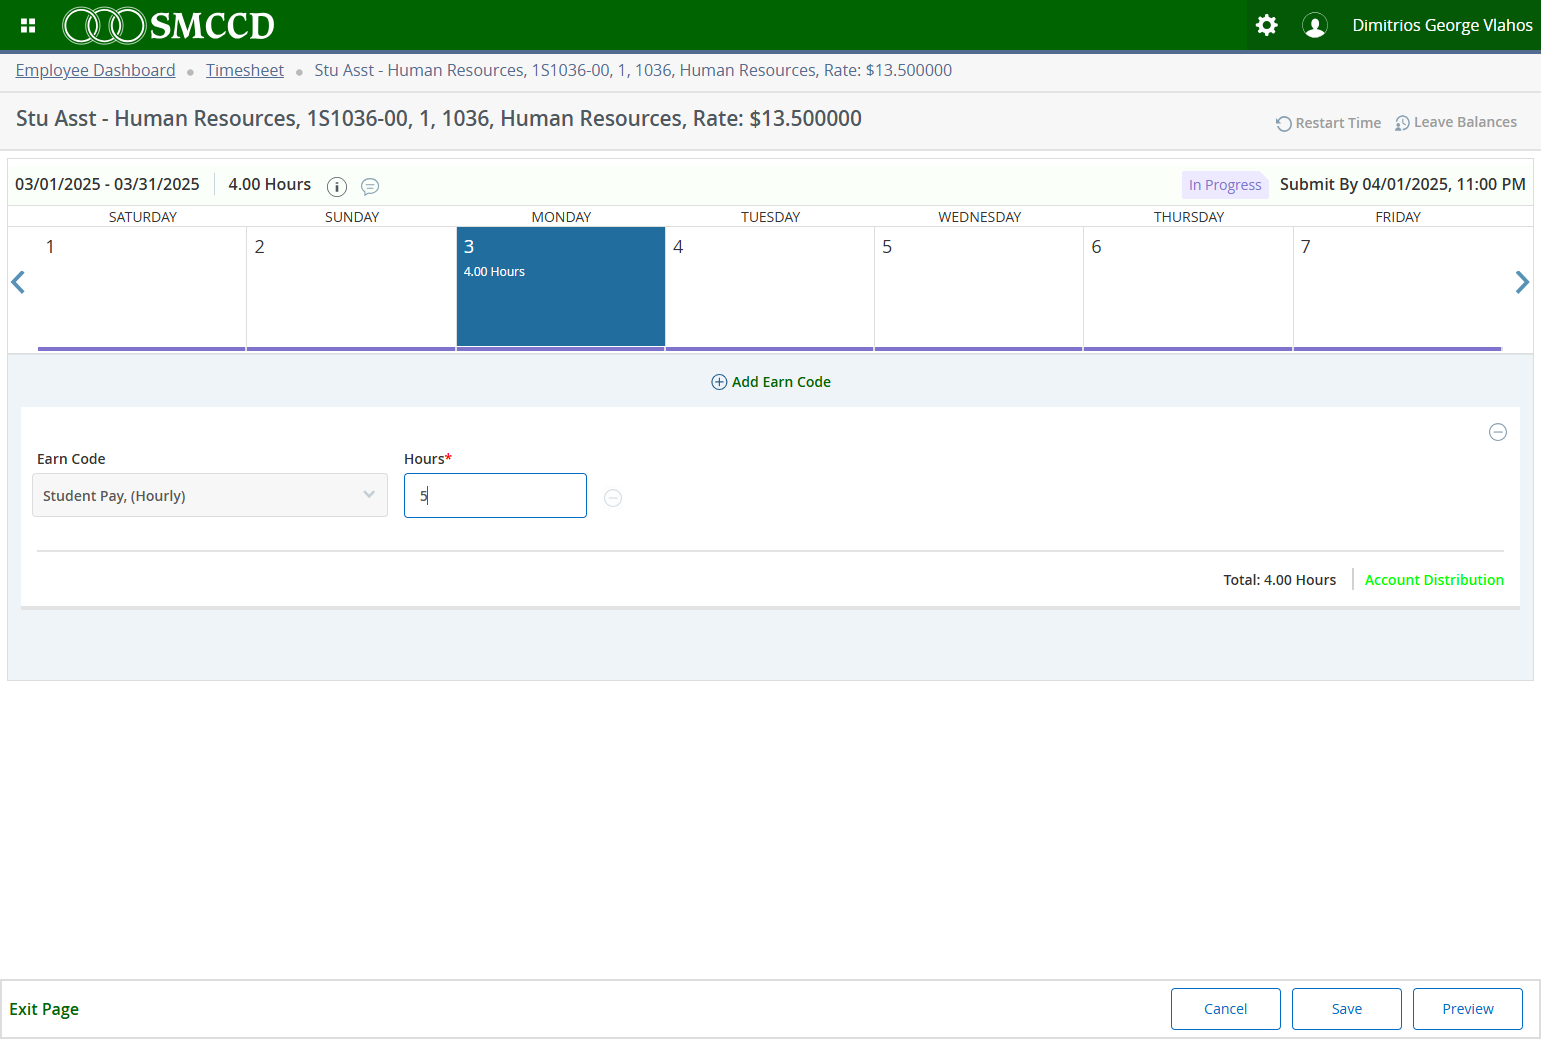Viewport: 1541px width, 1039px height.
Task: Click Add Earn Code
Action: pyautogui.click(x=771, y=382)
